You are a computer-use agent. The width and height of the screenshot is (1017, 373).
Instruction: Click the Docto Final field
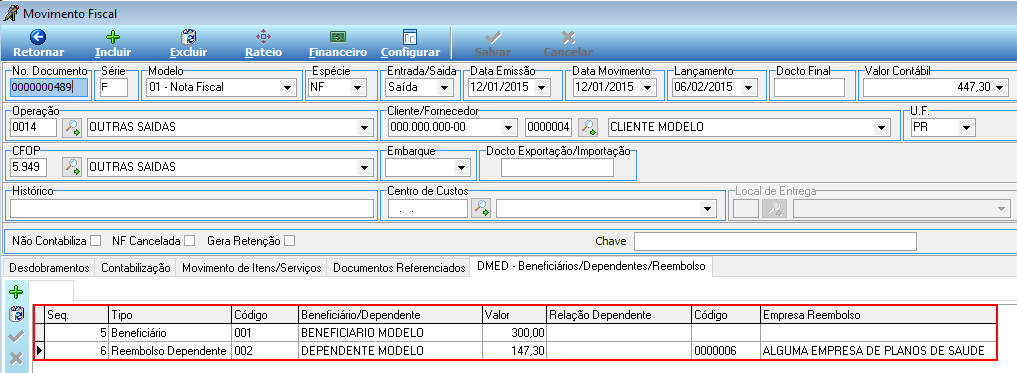tap(809, 88)
